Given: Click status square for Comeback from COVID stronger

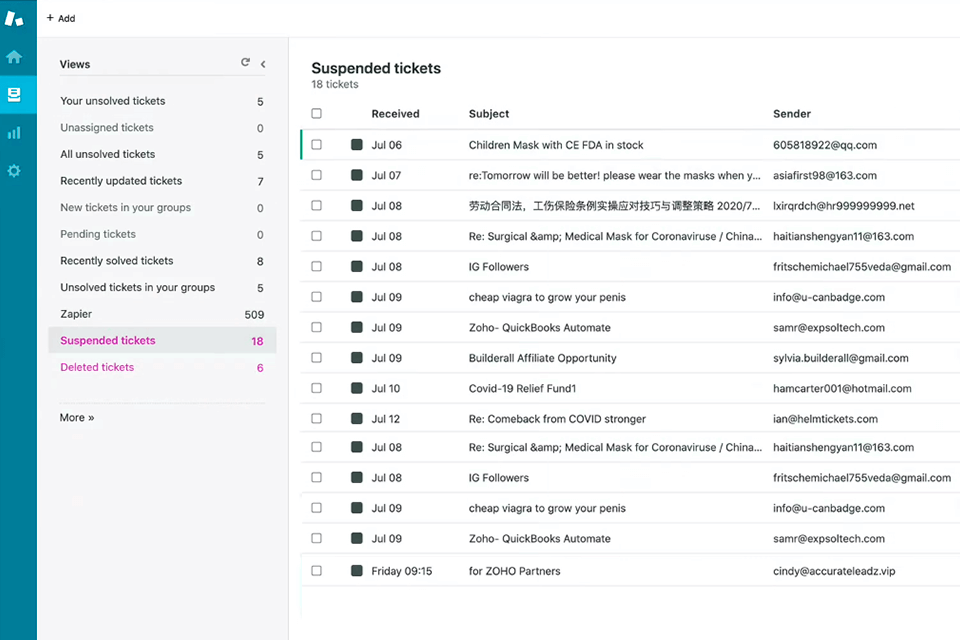Looking at the screenshot, I should [x=356, y=419].
